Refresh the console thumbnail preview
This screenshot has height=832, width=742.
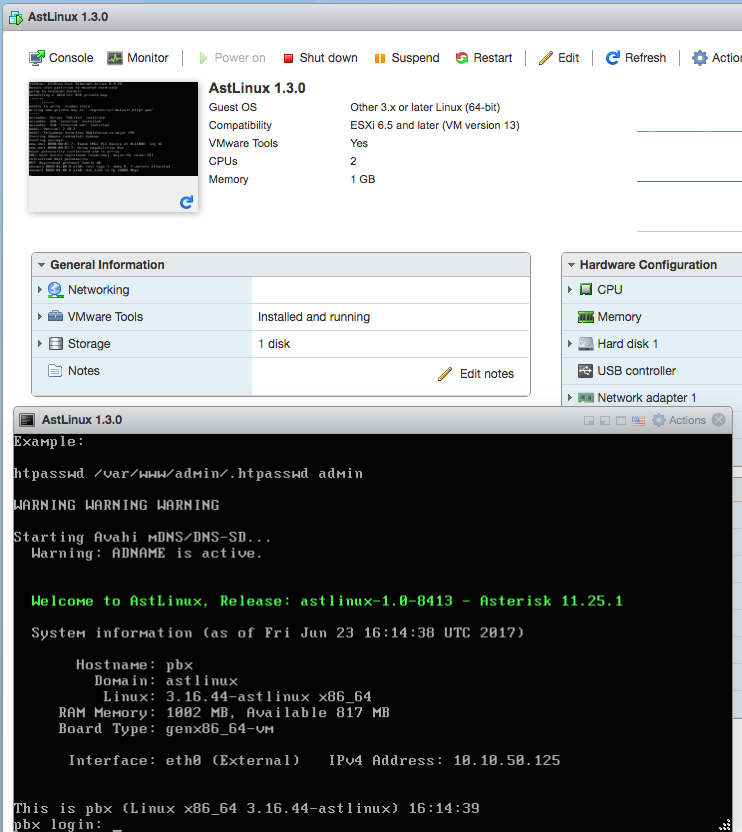pyautogui.click(x=186, y=202)
